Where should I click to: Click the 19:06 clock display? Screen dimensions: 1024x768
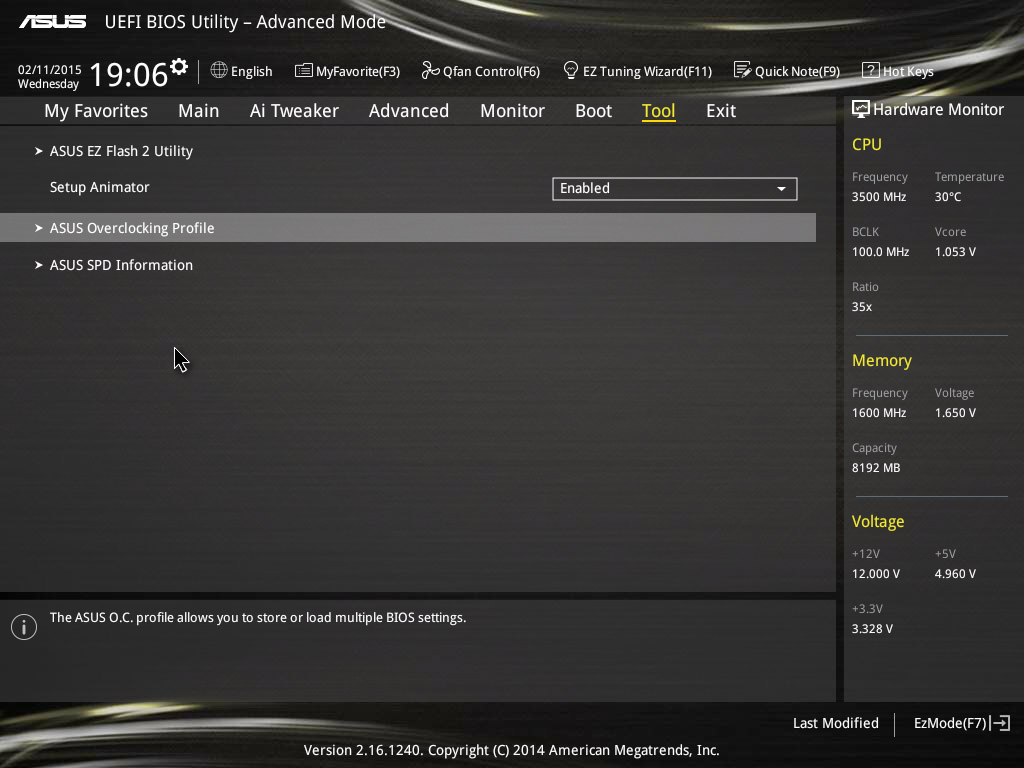coord(129,74)
